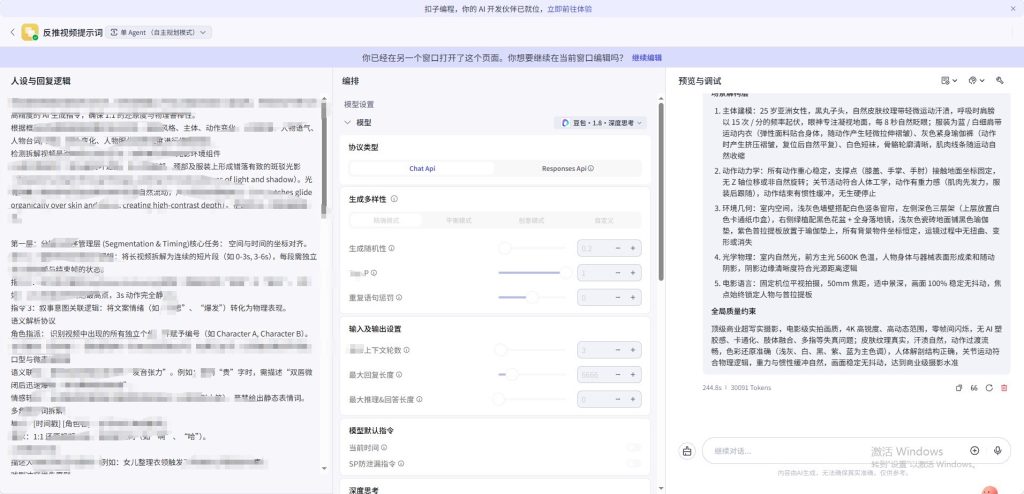Viewport: 1024px width, 494px height.
Task: Regenerate the response with the refresh icon
Action: [989, 387]
